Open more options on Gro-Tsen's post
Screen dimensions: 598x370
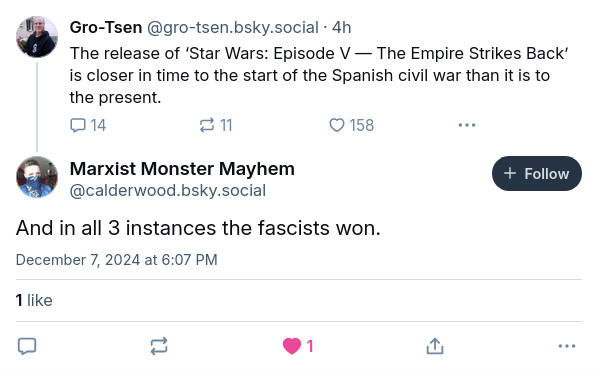(x=467, y=125)
